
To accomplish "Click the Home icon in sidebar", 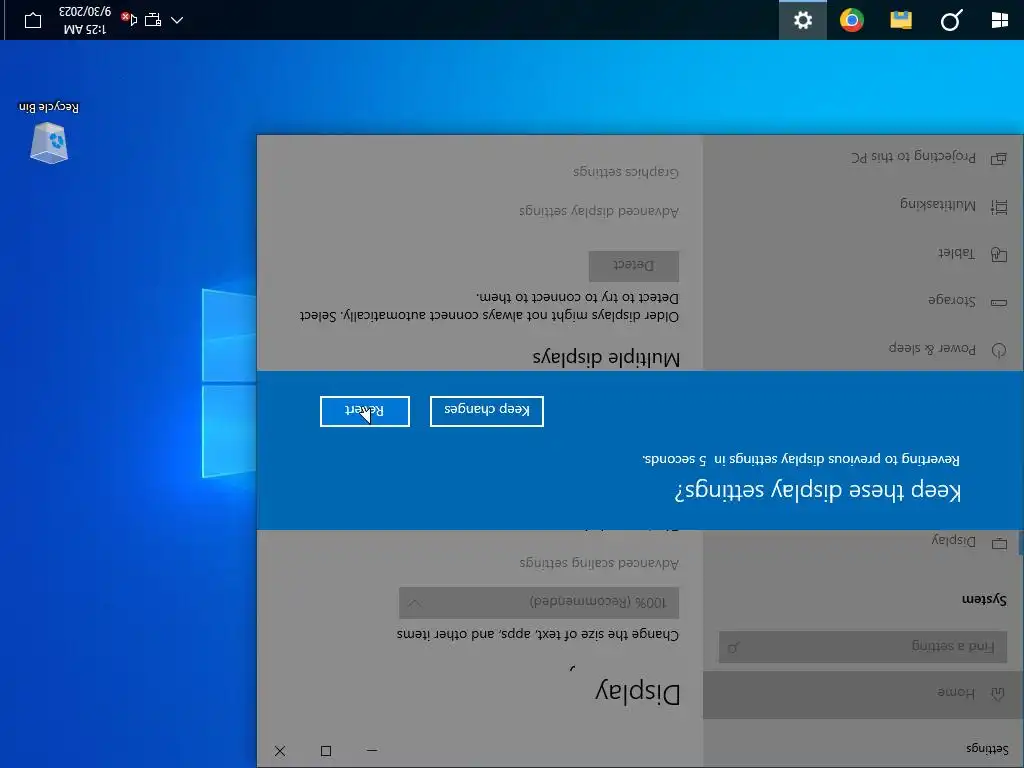I will tap(998, 694).
